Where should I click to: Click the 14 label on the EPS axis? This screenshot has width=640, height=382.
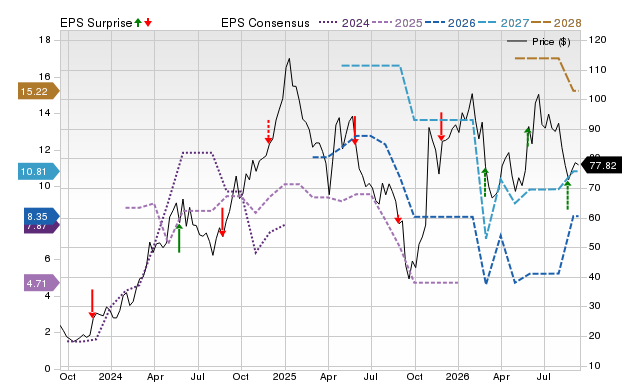(x=45, y=113)
